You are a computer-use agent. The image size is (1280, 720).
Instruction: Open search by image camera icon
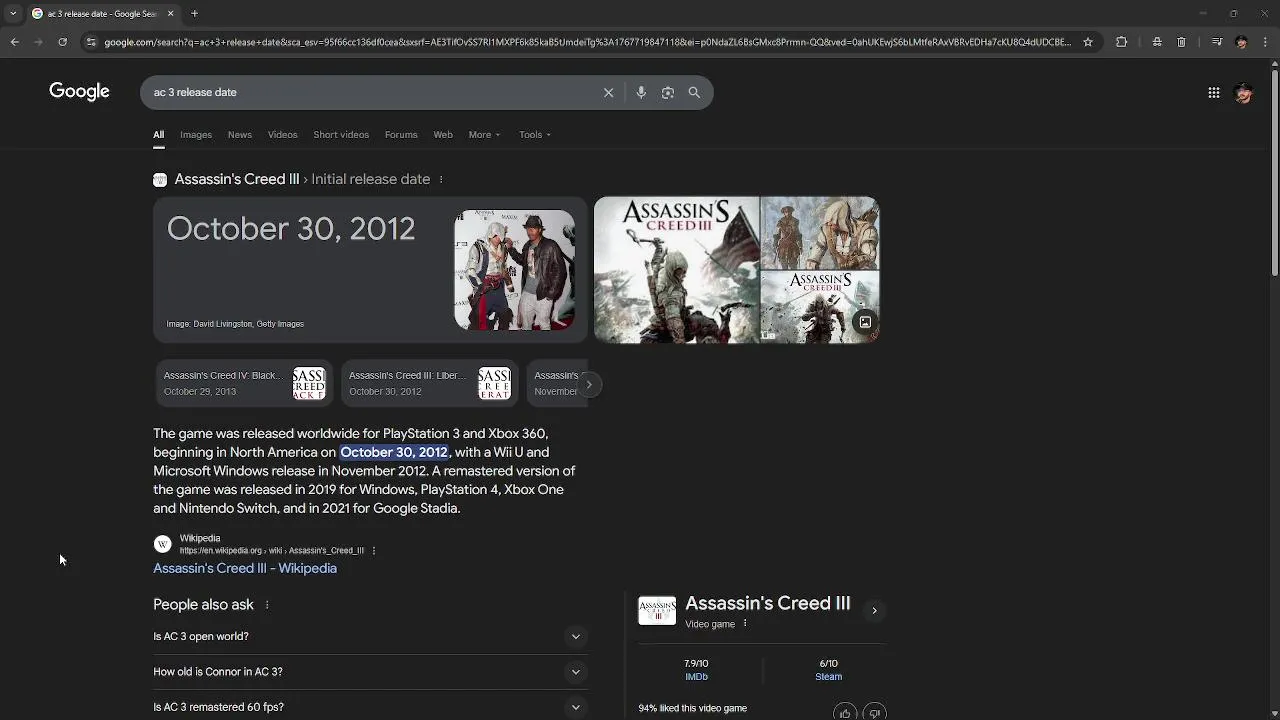click(x=667, y=92)
